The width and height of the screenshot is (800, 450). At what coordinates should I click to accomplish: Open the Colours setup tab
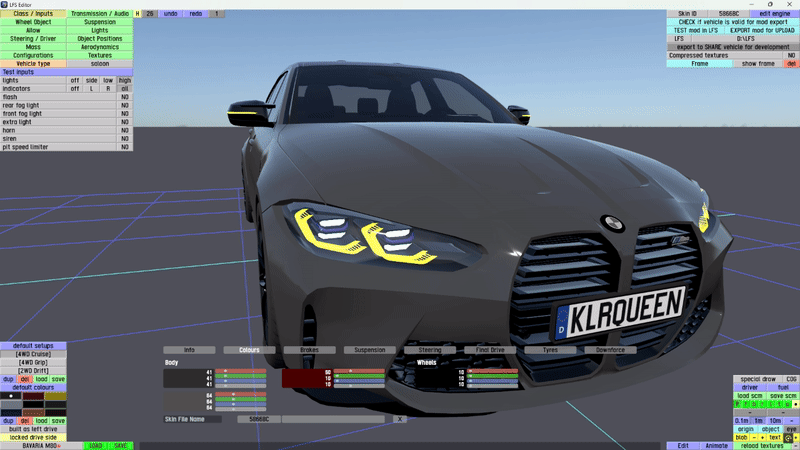point(249,350)
